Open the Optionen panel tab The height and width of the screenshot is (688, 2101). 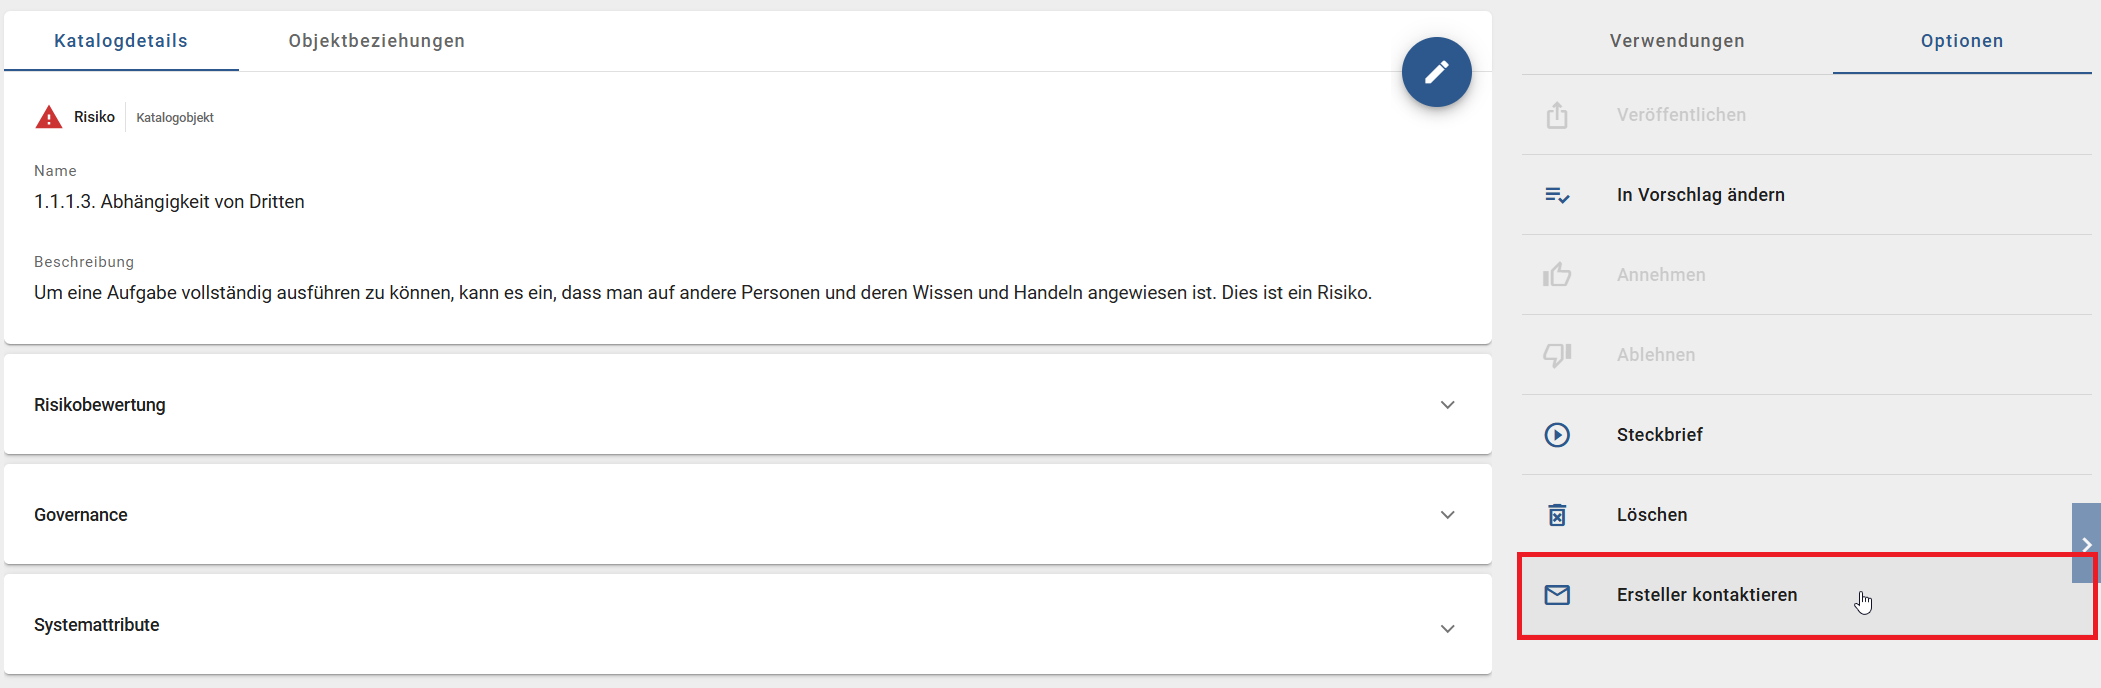pyautogui.click(x=1962, y=41)
